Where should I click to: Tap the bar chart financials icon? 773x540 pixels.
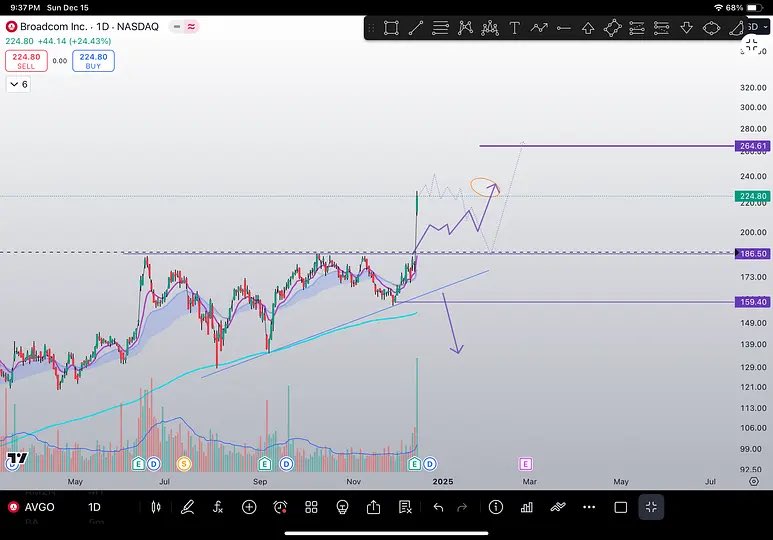pos(527,507)
